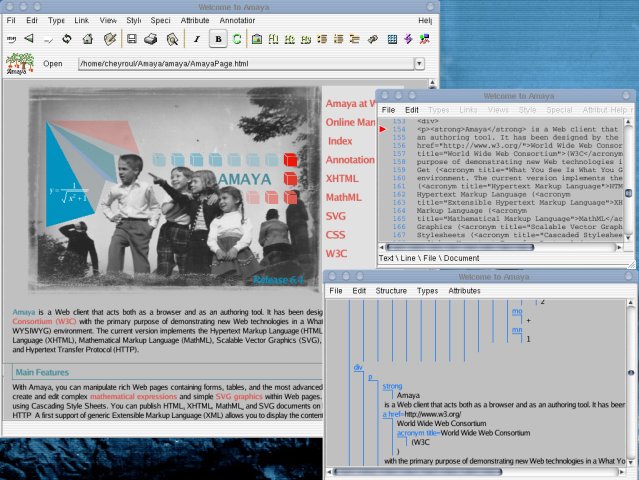Apply Heading 3 with H3 icon
Image resolution: width=639 pixels, height=480 pixels.
pos(306,39)
